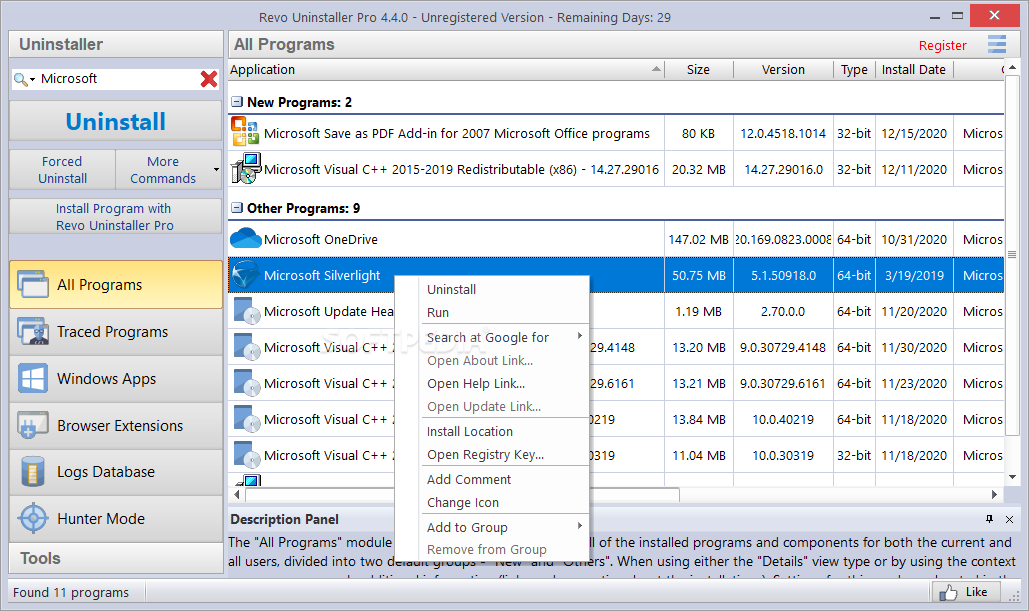
Task: Open the Logs Database module
Action: [116, 472]
